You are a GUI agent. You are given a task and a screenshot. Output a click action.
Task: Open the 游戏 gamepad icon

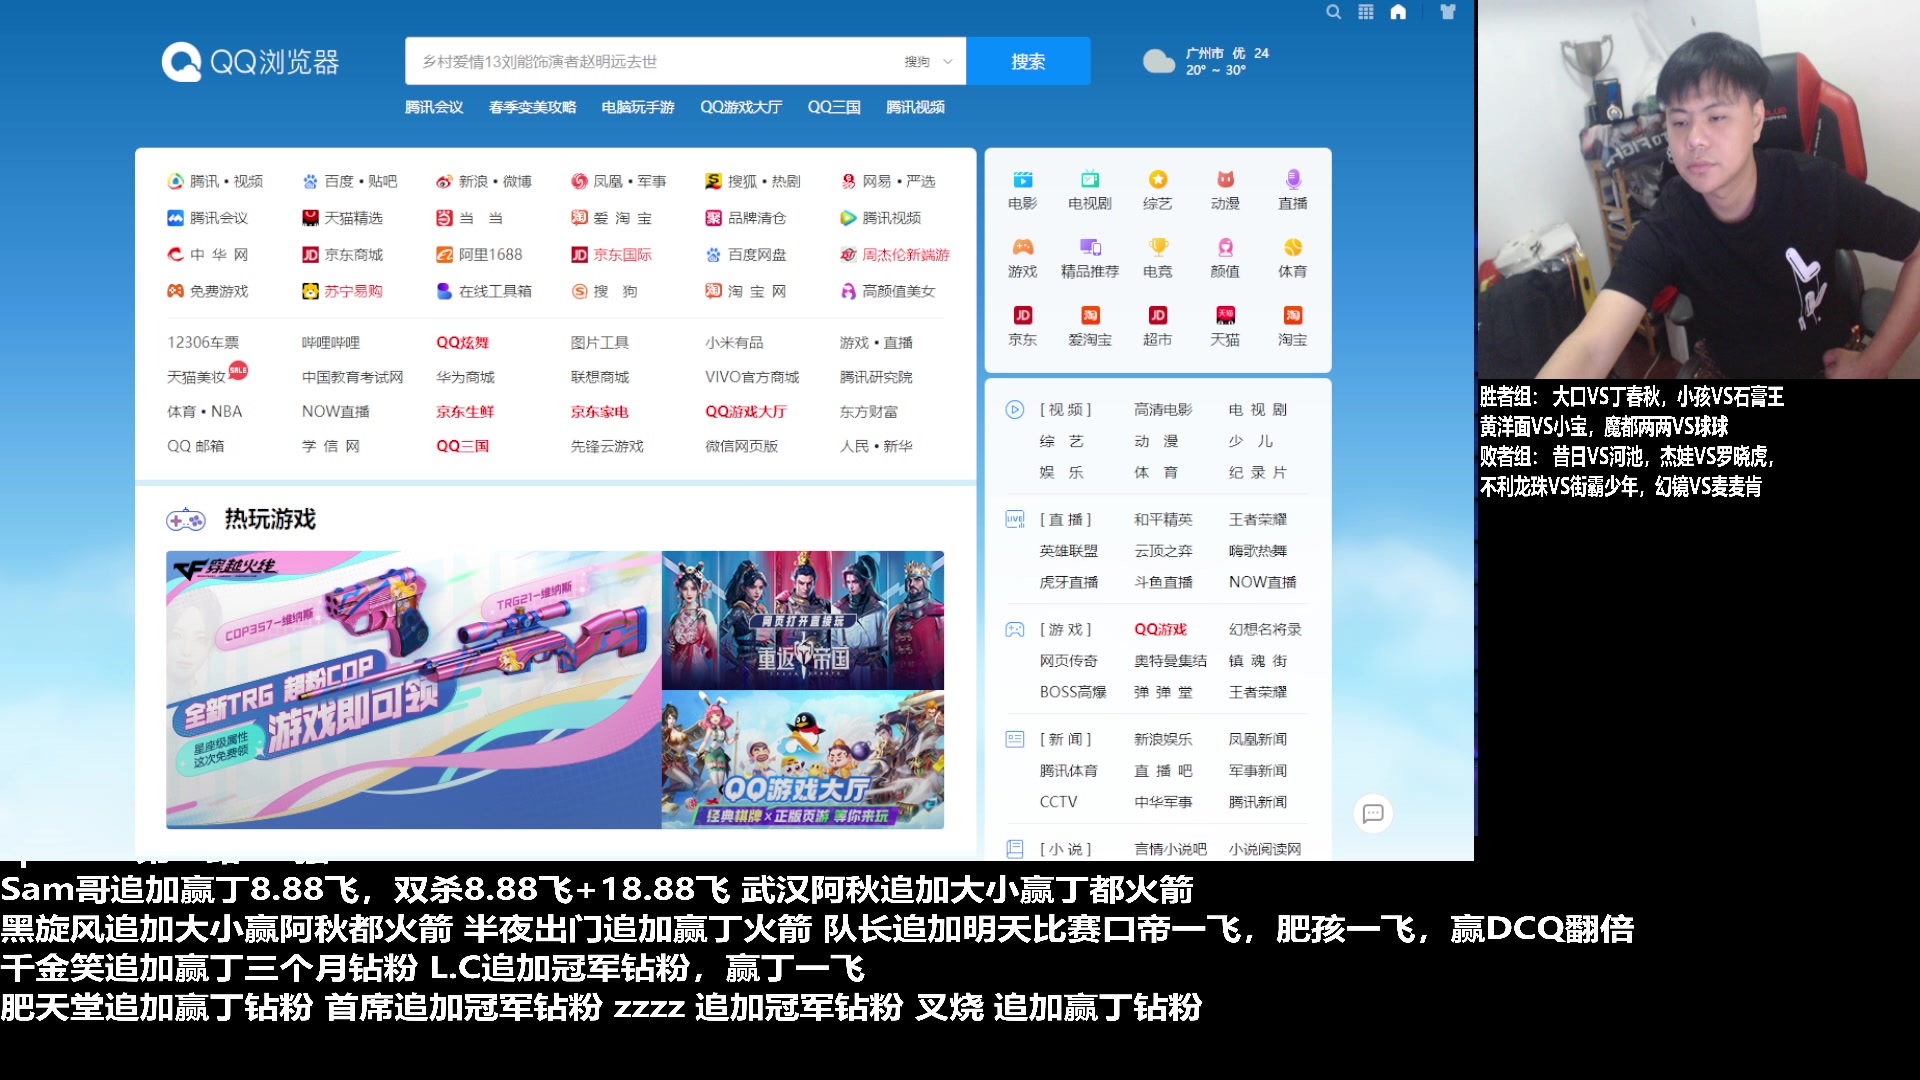[x=1022, y=254]
